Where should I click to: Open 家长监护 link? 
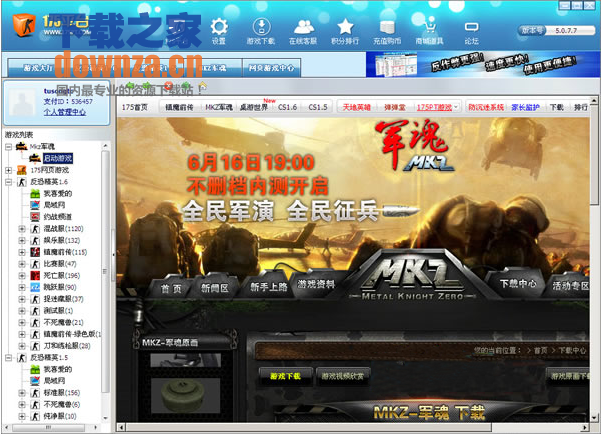tap(525, 107)
